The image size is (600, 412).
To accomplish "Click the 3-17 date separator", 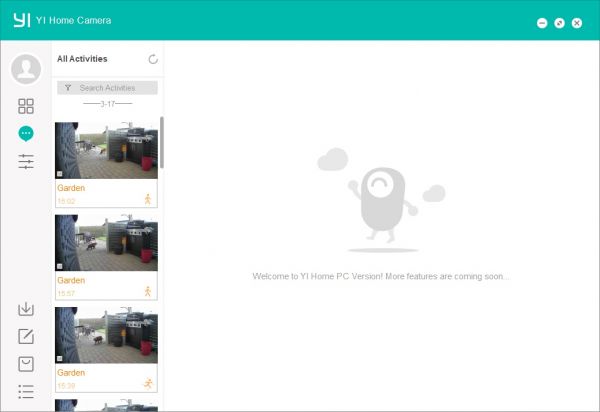I will pyautogui.click(x=108, y=104).
